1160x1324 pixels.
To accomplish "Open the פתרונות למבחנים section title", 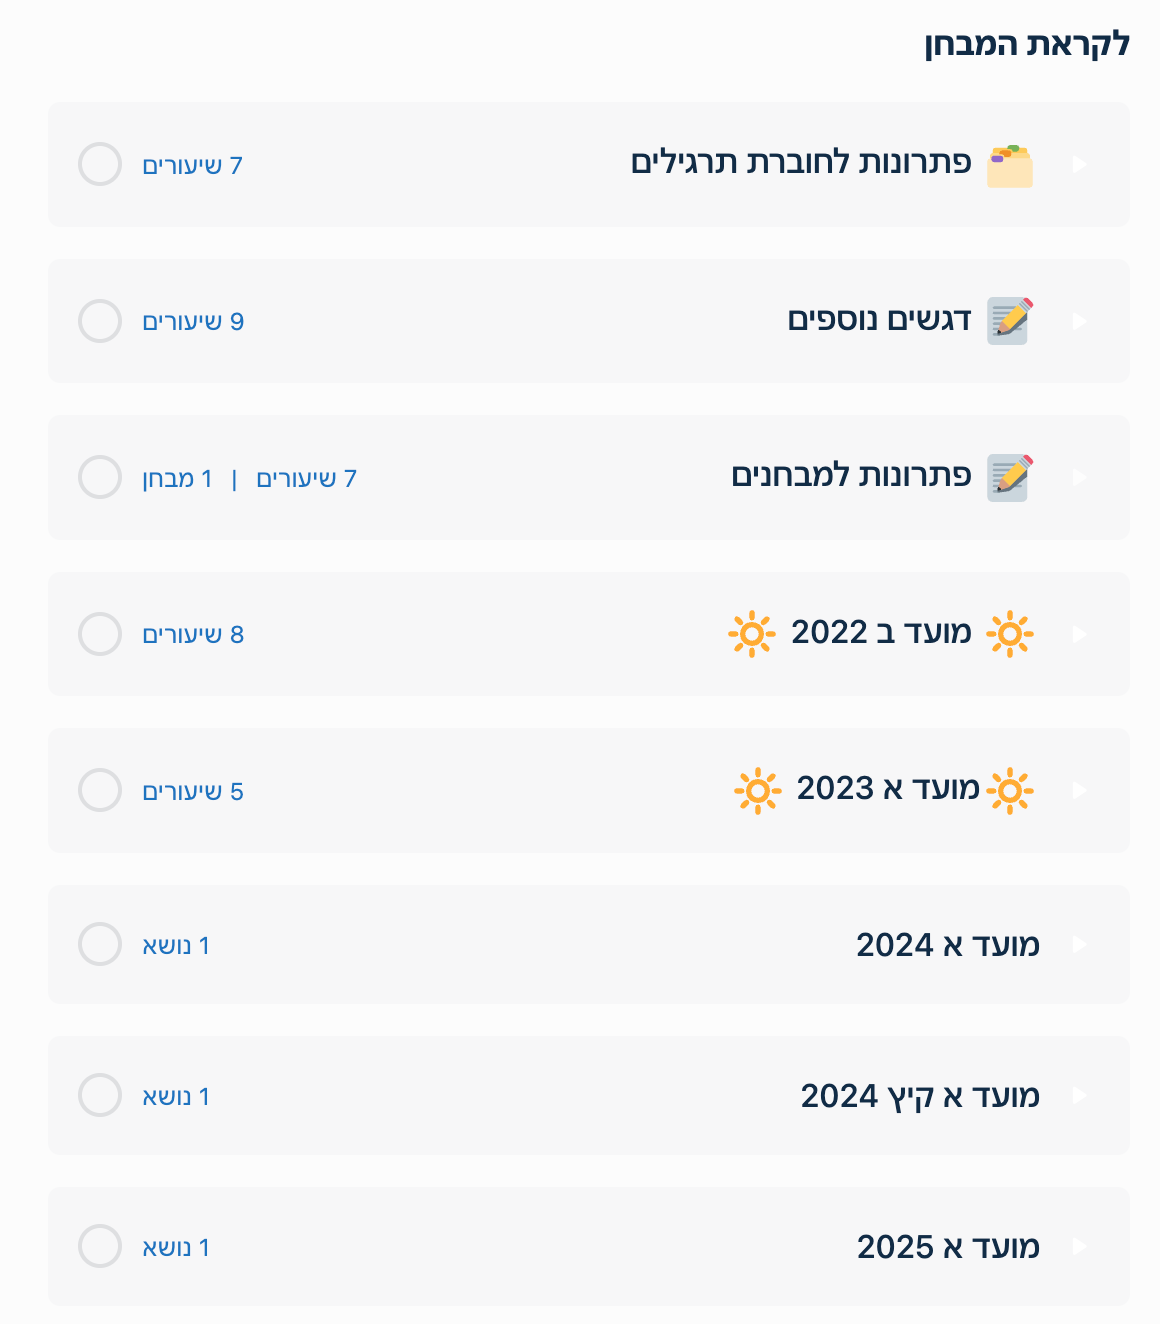I will [851, 476].
